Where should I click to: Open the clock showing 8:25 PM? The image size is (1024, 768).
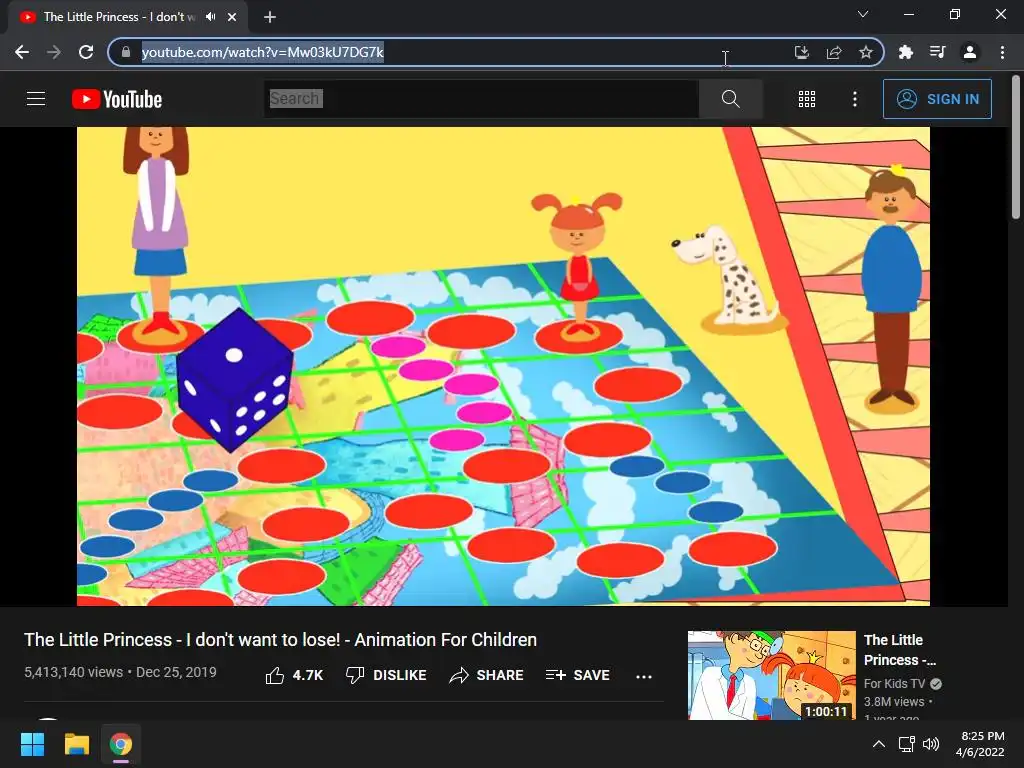coord(982,744)
